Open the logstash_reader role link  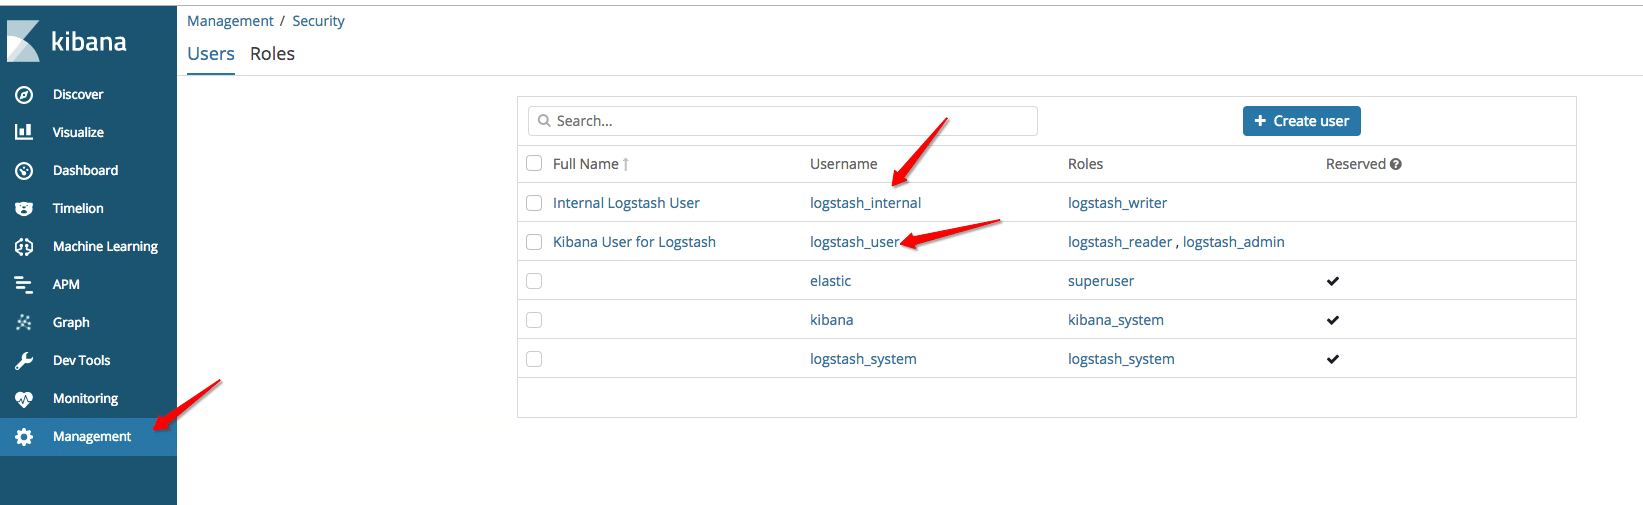[1120, 242]
